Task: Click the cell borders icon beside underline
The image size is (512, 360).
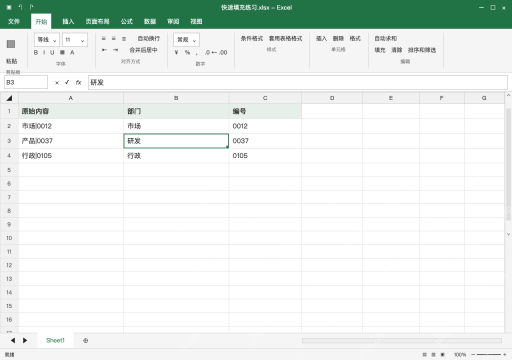Action: point(62,52)
